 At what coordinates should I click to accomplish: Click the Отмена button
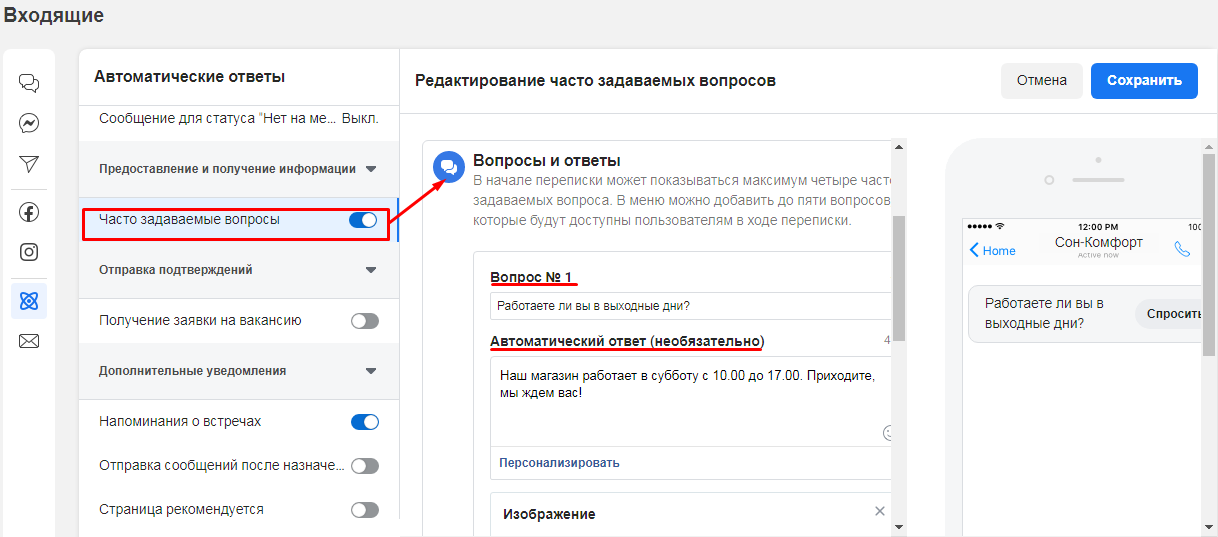(x=1042, y=81)
